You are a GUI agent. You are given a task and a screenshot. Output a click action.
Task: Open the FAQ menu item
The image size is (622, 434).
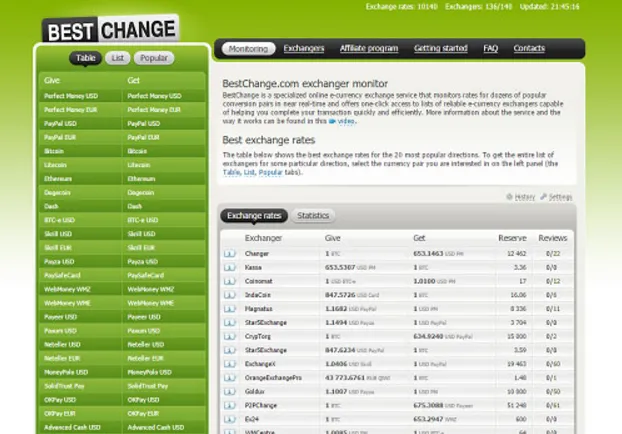[491, 48]
